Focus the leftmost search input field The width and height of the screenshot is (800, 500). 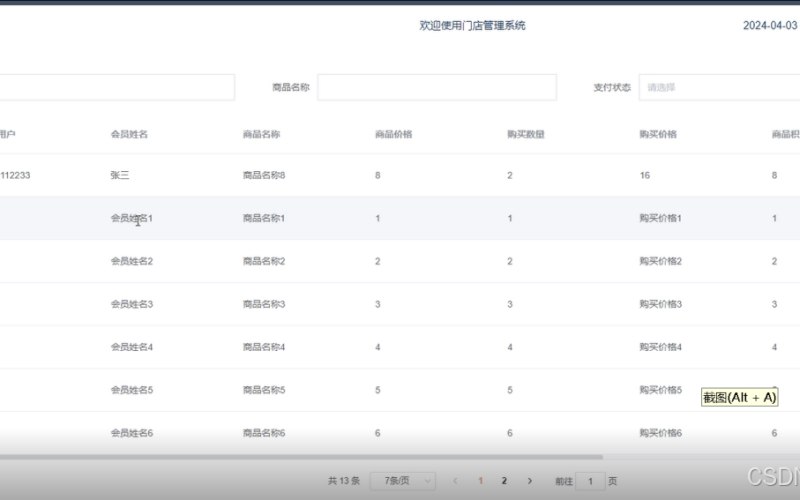pos(117,87)
